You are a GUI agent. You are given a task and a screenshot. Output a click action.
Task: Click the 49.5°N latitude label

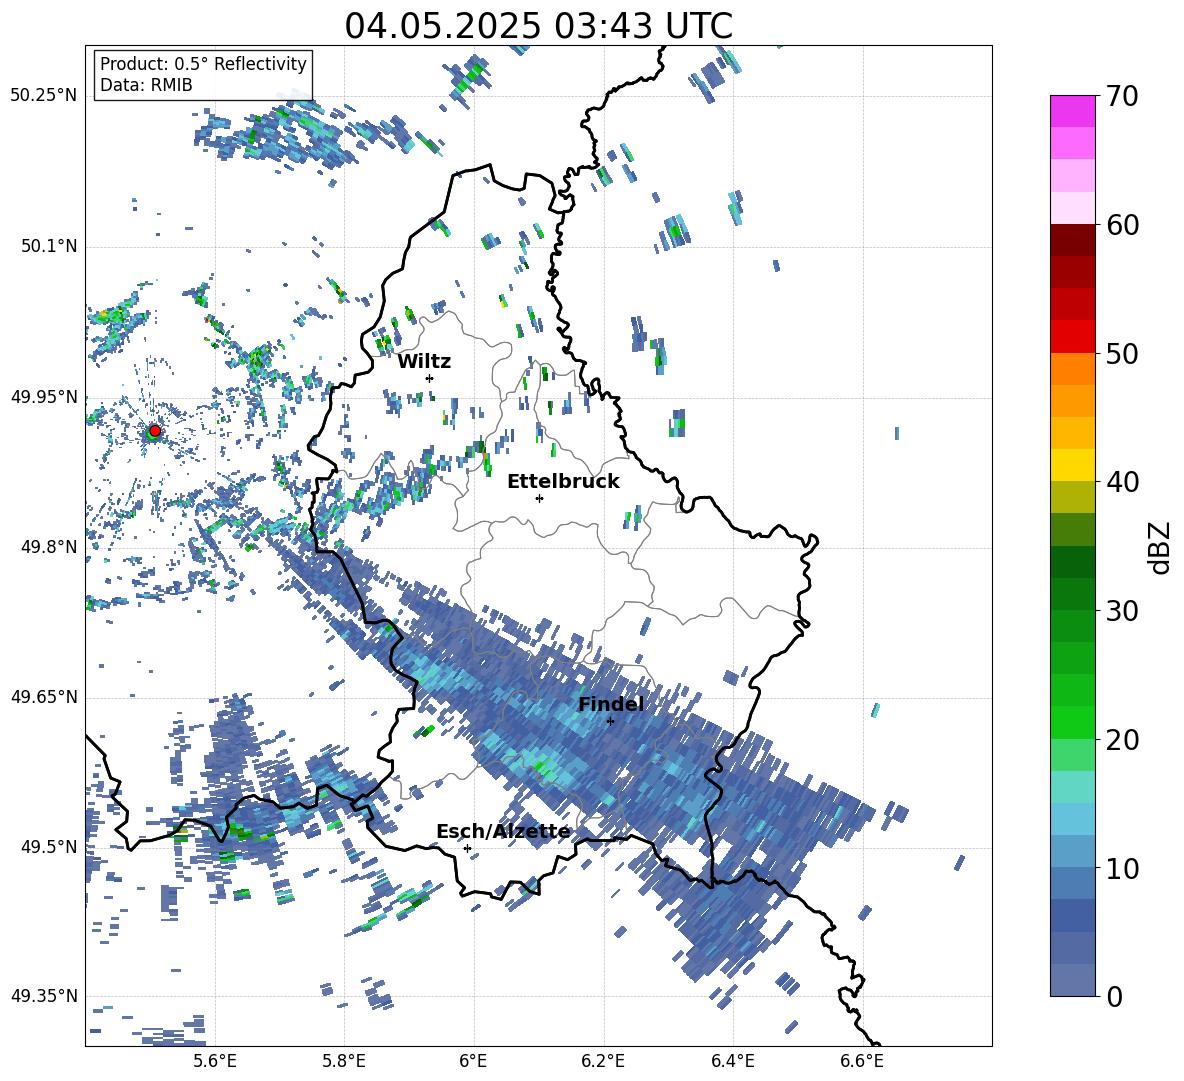[x=49, y=847]
